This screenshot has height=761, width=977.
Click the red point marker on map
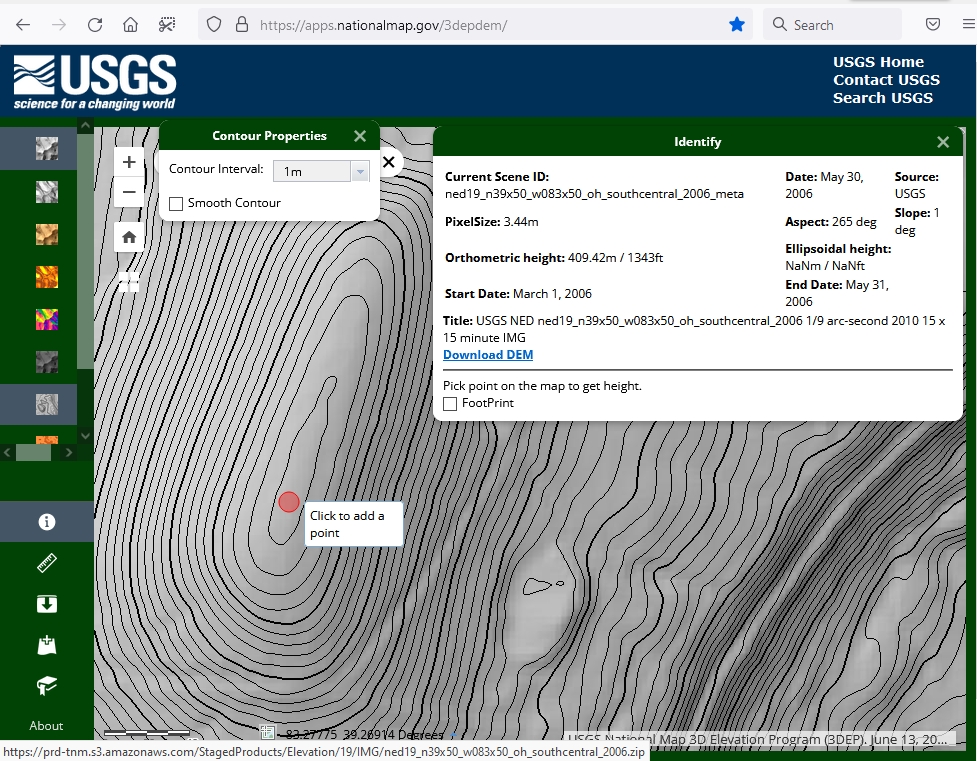click(288, 502)
